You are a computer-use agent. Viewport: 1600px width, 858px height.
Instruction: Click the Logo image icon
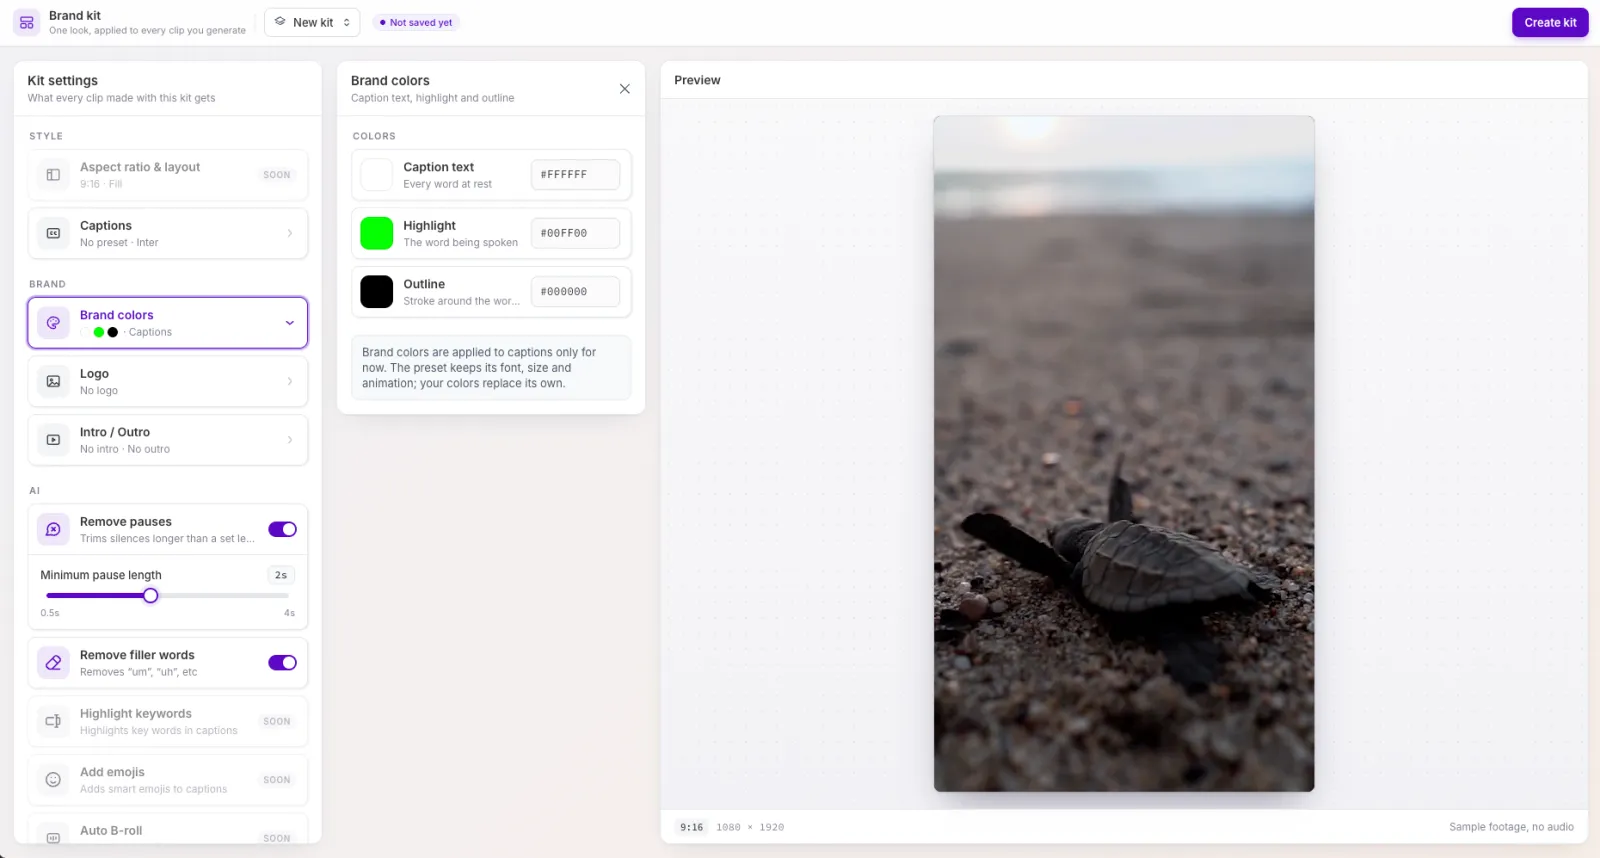tap(53, 381)
